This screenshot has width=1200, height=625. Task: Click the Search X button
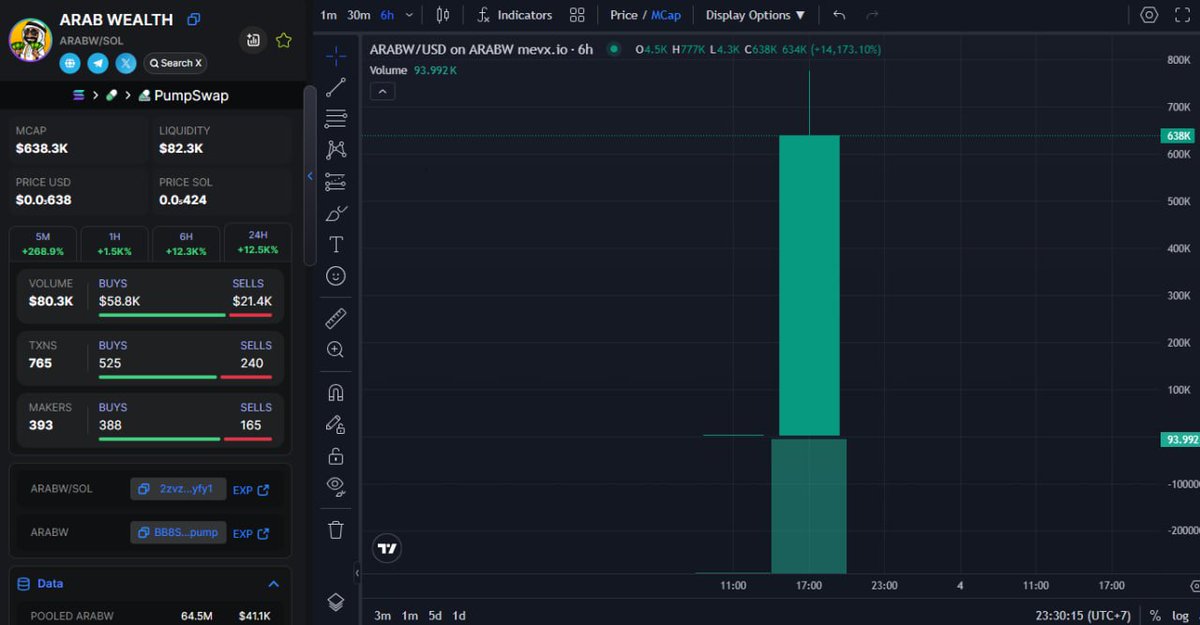pyautogui.click(x=175, y=63)
